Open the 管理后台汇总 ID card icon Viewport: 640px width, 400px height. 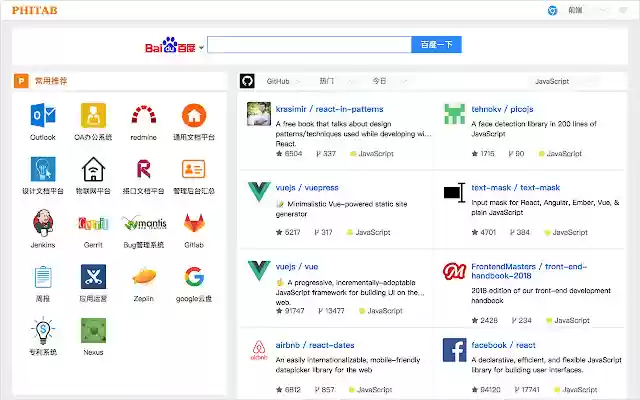[194, 169]
